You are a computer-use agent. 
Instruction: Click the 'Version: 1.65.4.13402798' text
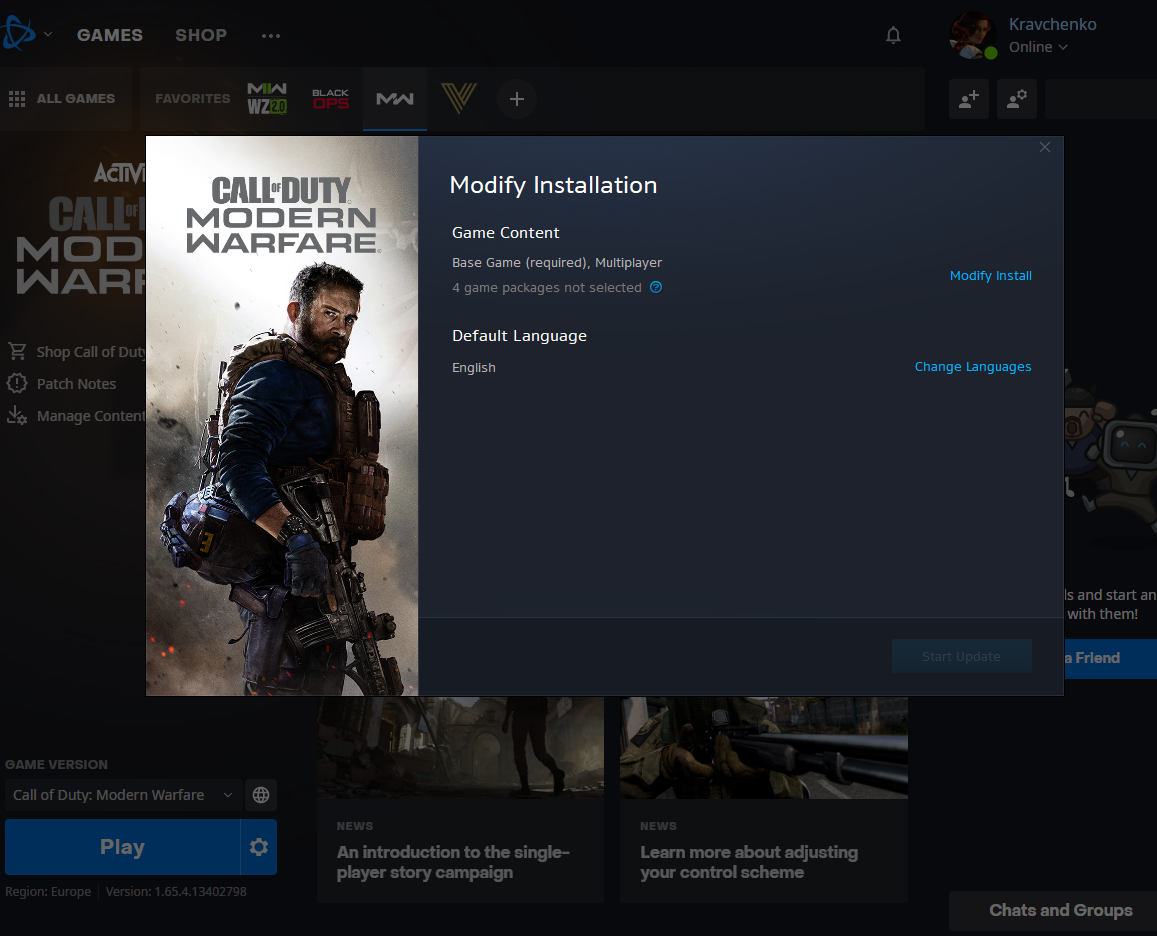coord(176,892)
